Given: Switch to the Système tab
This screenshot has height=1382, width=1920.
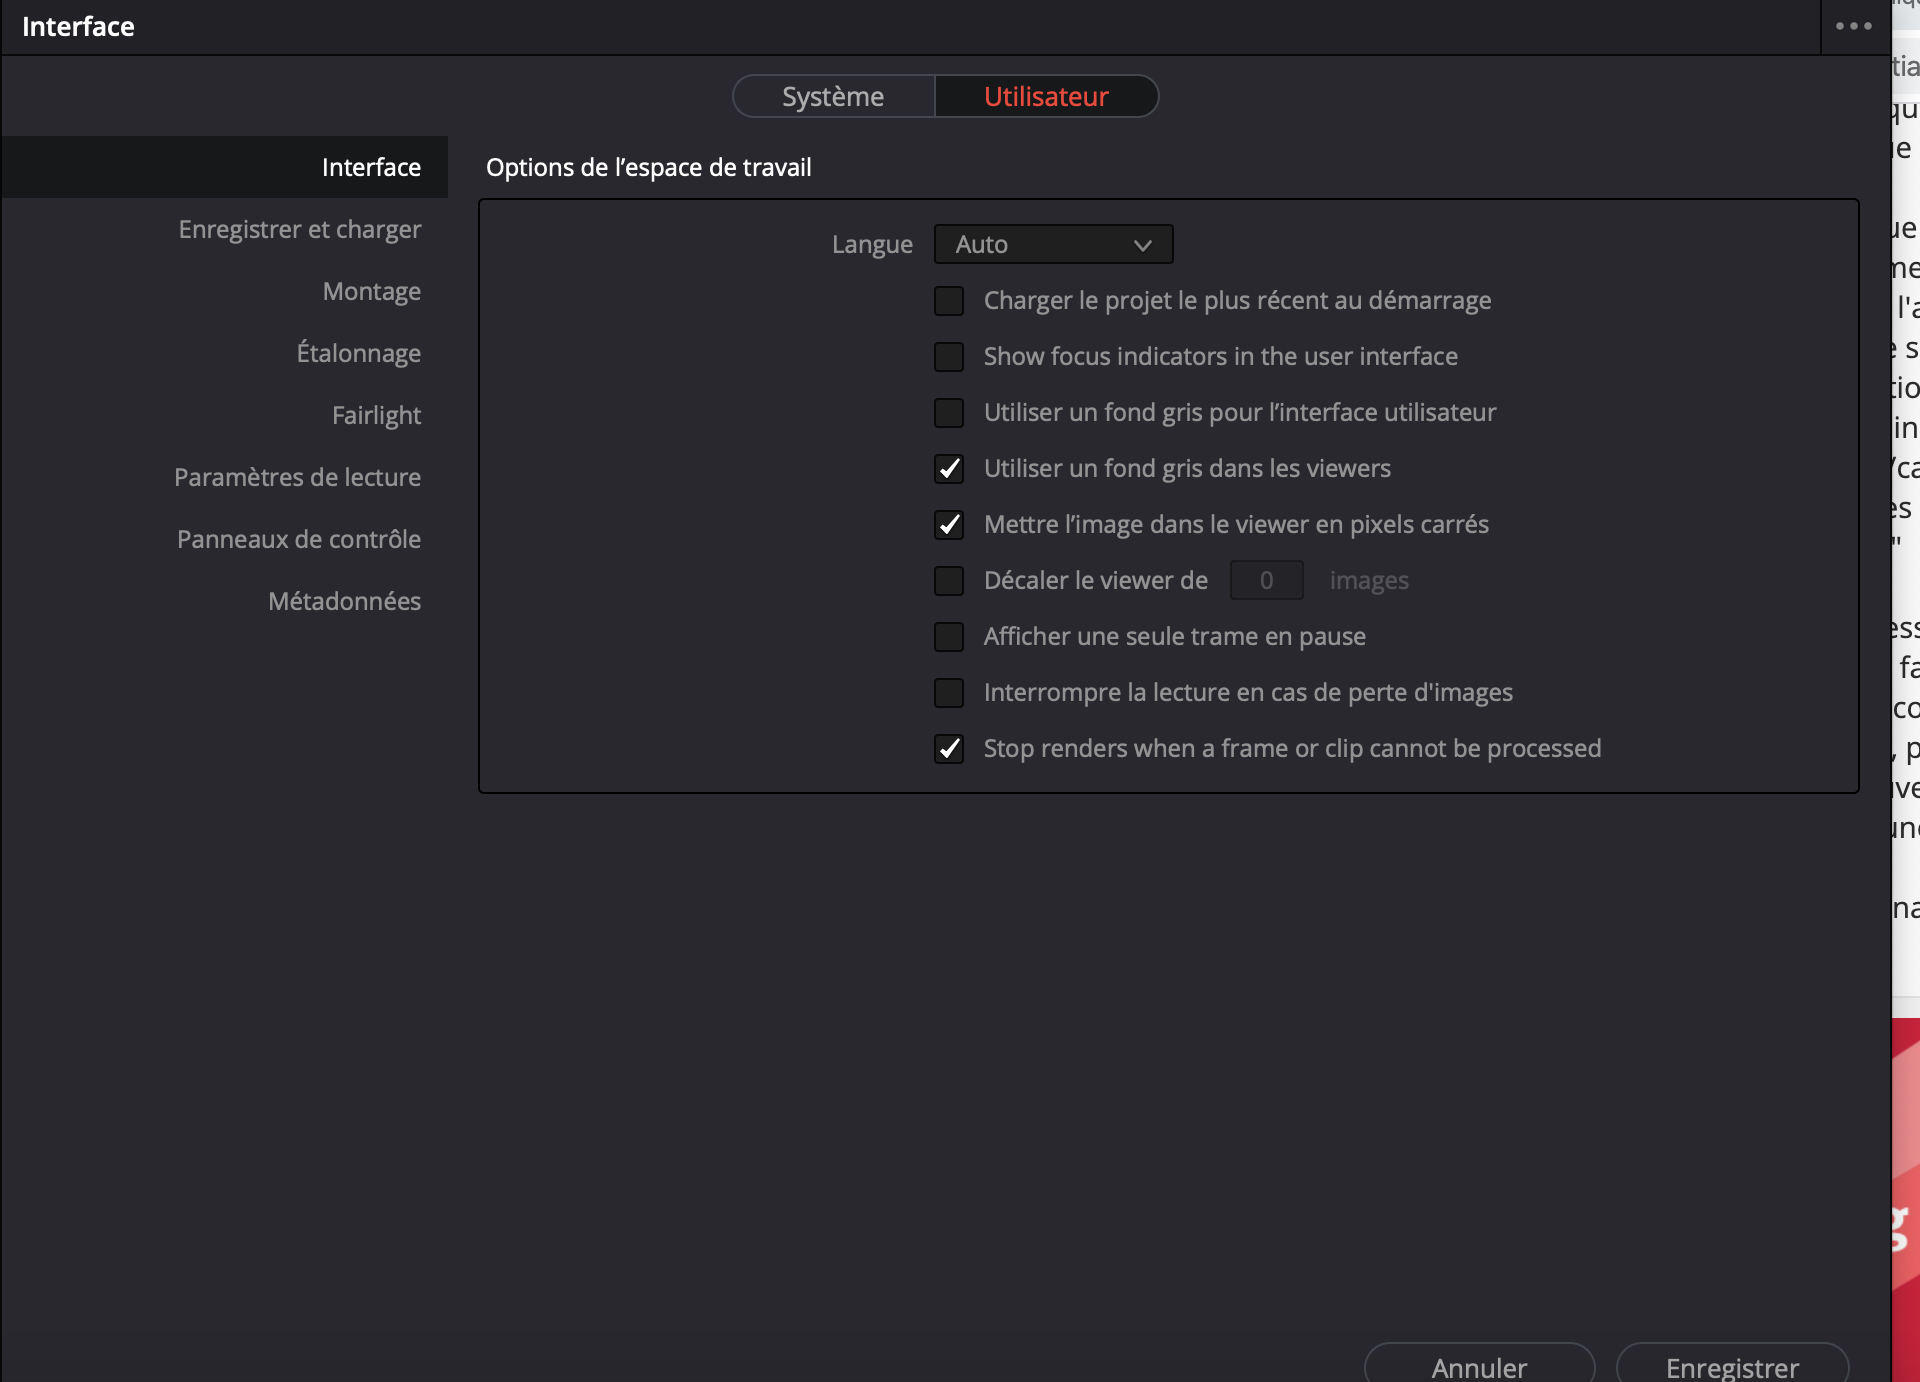Looking at the screenshot, I should tap(833, 97).
